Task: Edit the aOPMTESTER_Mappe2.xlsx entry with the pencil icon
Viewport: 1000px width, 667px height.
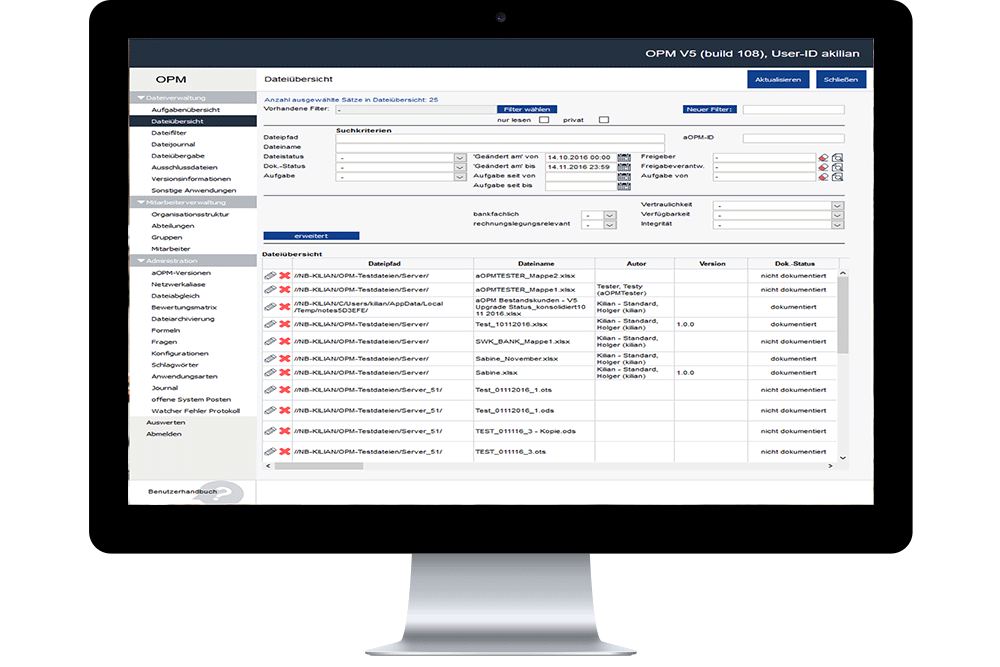Action: [271, 276]
